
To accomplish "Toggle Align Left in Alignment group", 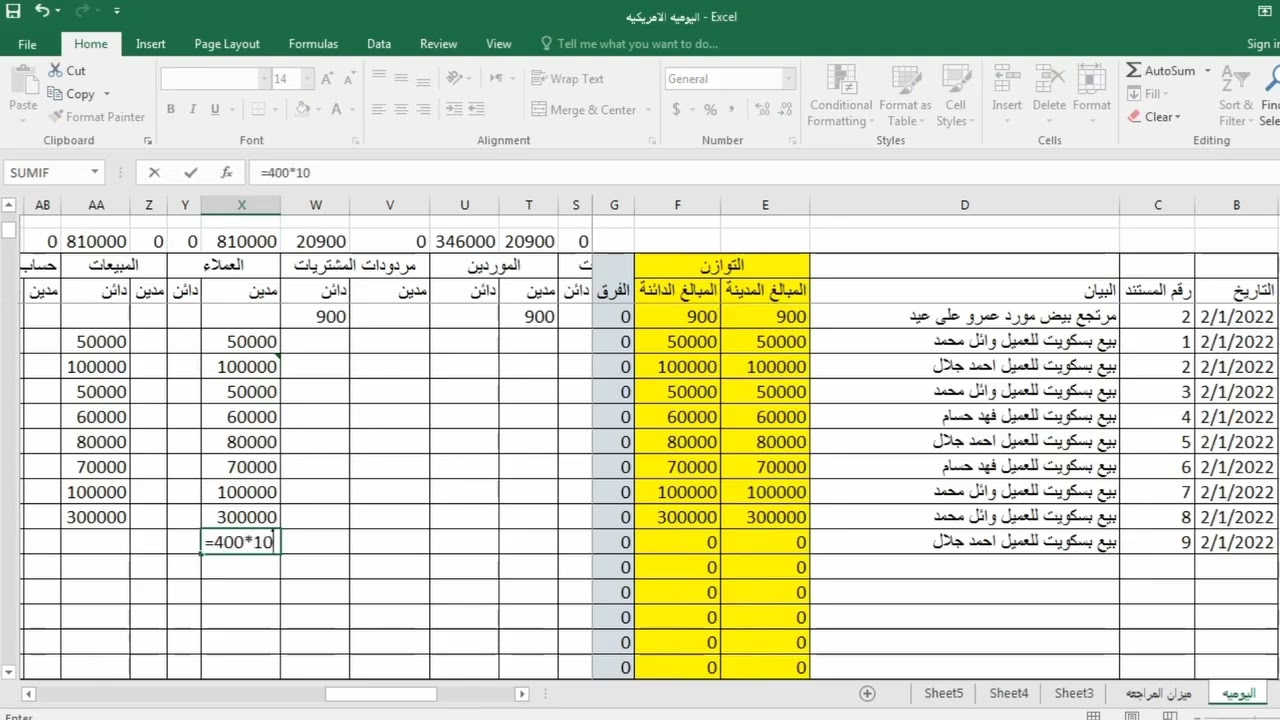I will pyautogui.click(x=378, y=110).
